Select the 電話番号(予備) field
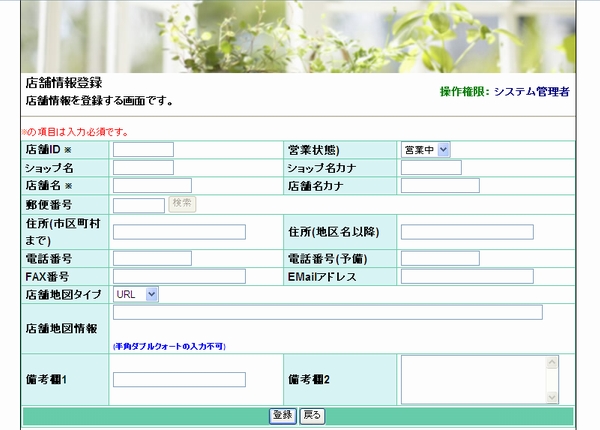The height and width of the screenshot is (430, 600). pyautogui.click(x=440, y=258)
